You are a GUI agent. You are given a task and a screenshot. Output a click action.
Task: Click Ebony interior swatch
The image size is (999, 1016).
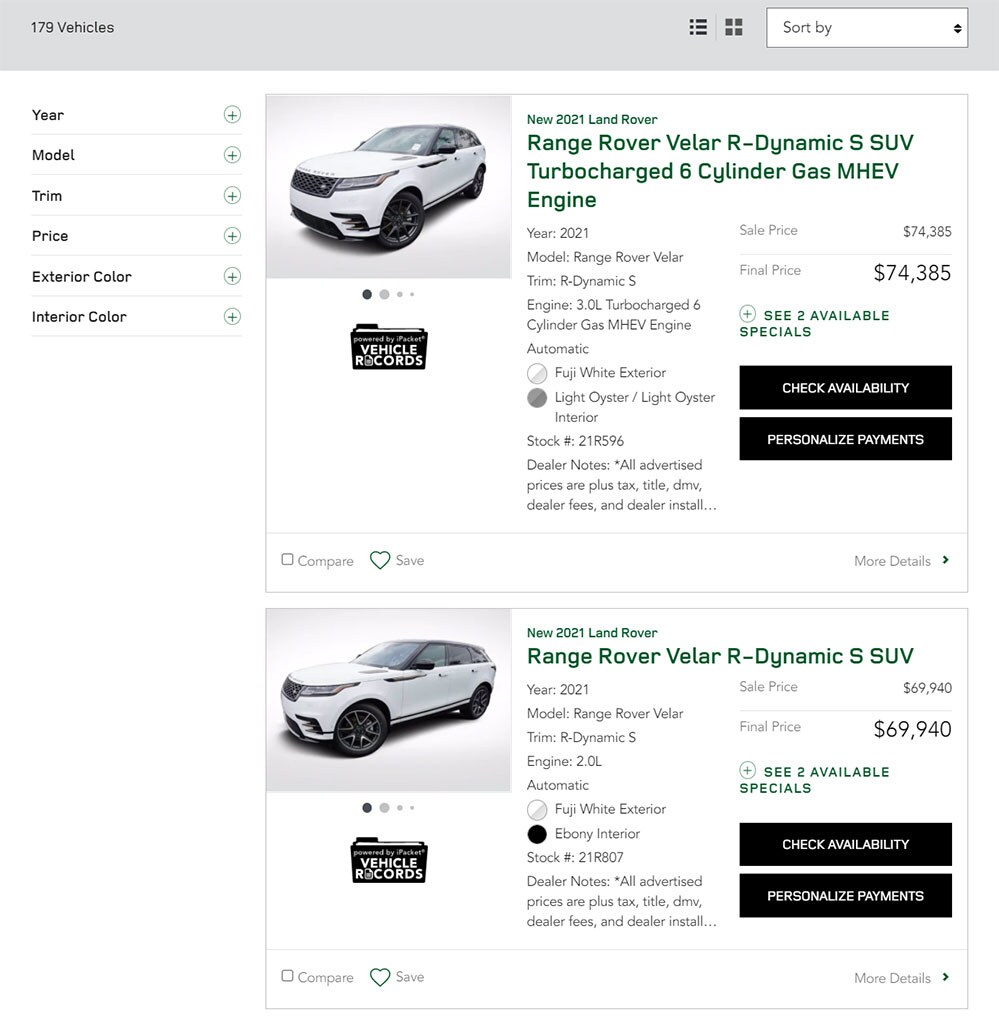[536, 834]
